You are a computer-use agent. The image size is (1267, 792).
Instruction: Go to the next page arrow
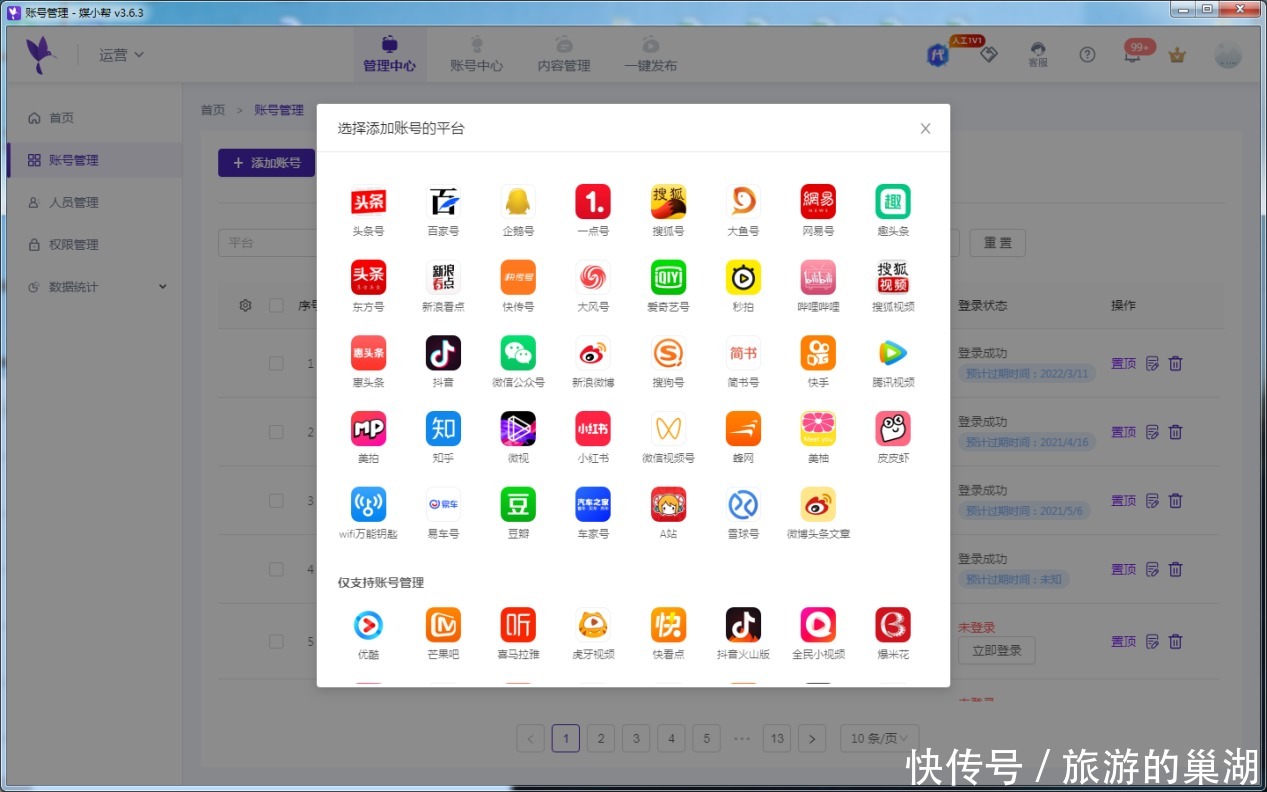[812, 739]
